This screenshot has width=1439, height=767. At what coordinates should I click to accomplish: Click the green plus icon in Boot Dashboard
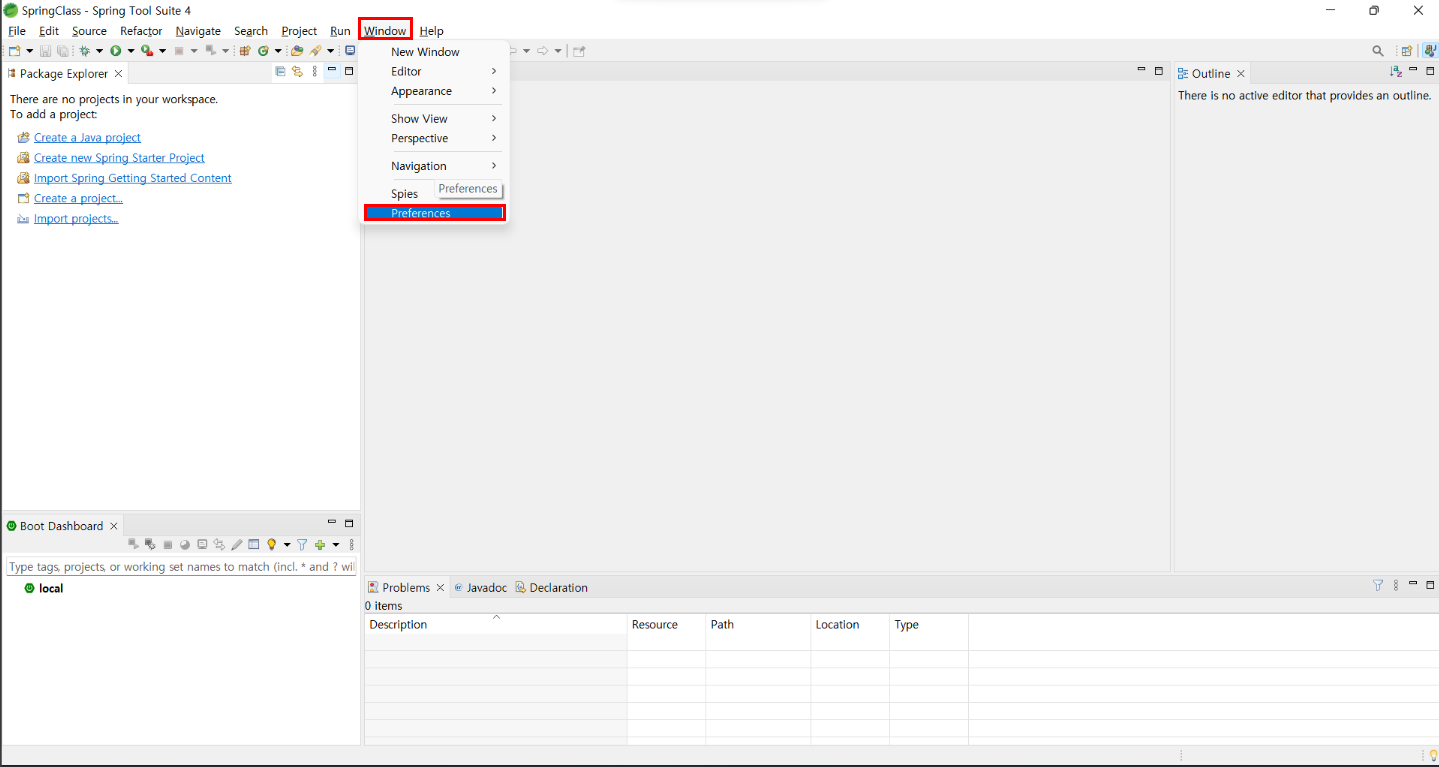click(x=320, y=545)
